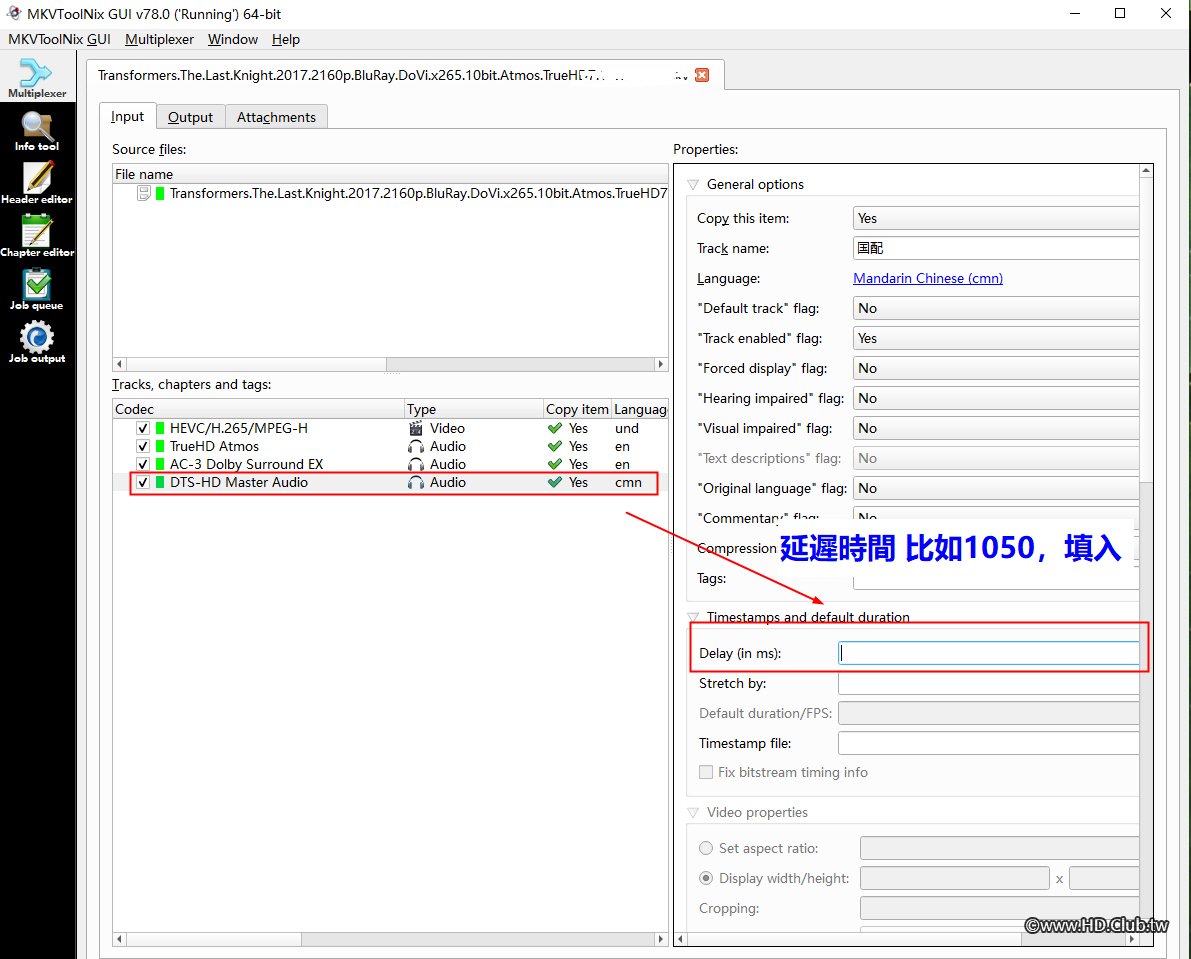This screenshot has width=1191, height=959.
Task: Click the Delay (in ms) input field
Action: click(989, 654)
